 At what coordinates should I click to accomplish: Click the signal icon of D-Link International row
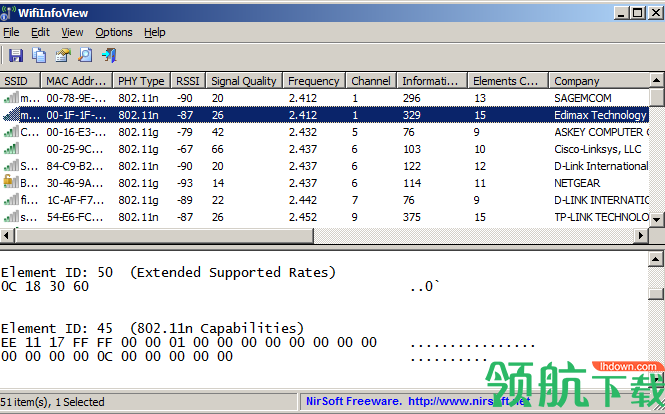coord(11,166)
